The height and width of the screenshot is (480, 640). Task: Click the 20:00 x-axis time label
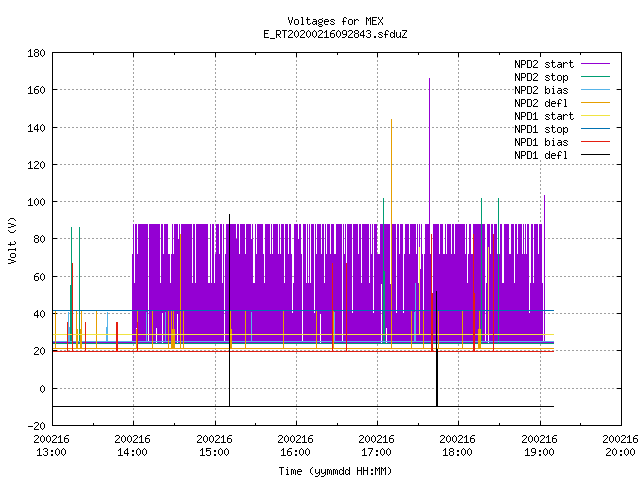pyautogui.click(x=620, y=453)
